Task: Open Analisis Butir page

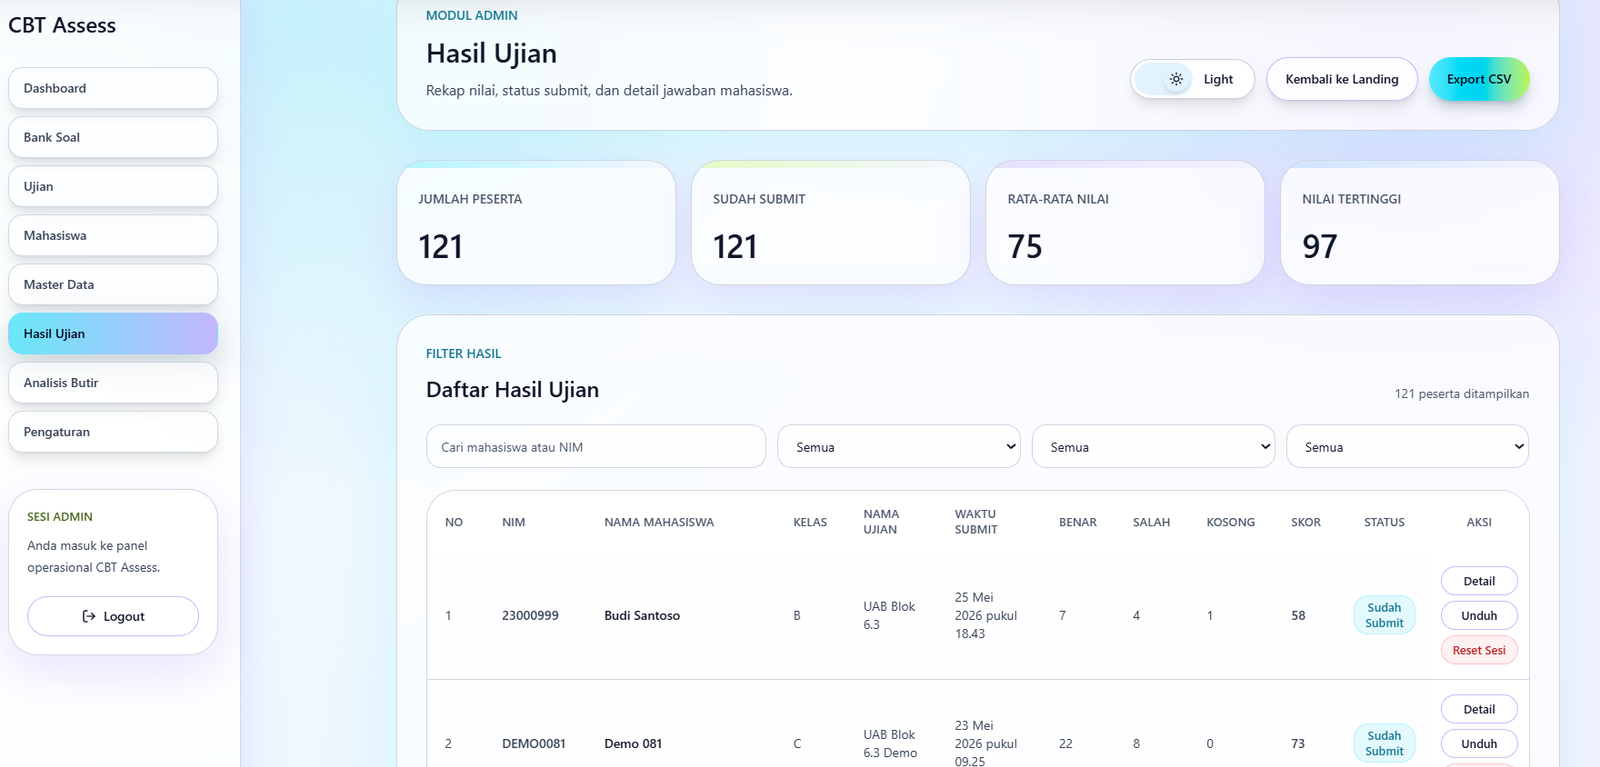Action: click(113, 382)
